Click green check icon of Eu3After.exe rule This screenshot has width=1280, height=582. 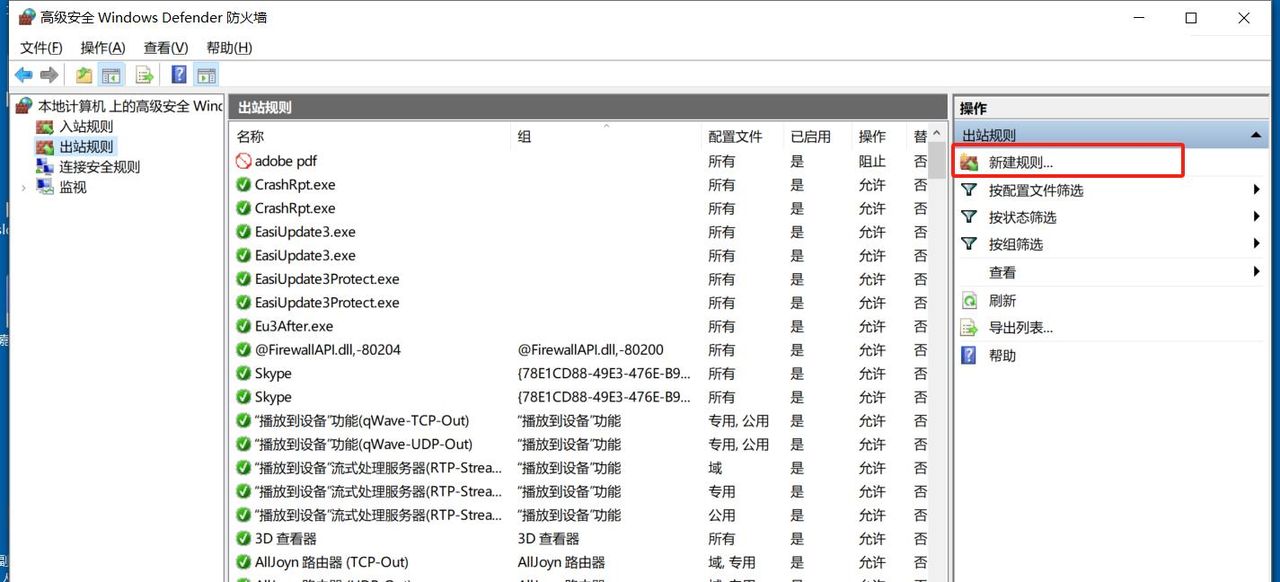point(243,326)
